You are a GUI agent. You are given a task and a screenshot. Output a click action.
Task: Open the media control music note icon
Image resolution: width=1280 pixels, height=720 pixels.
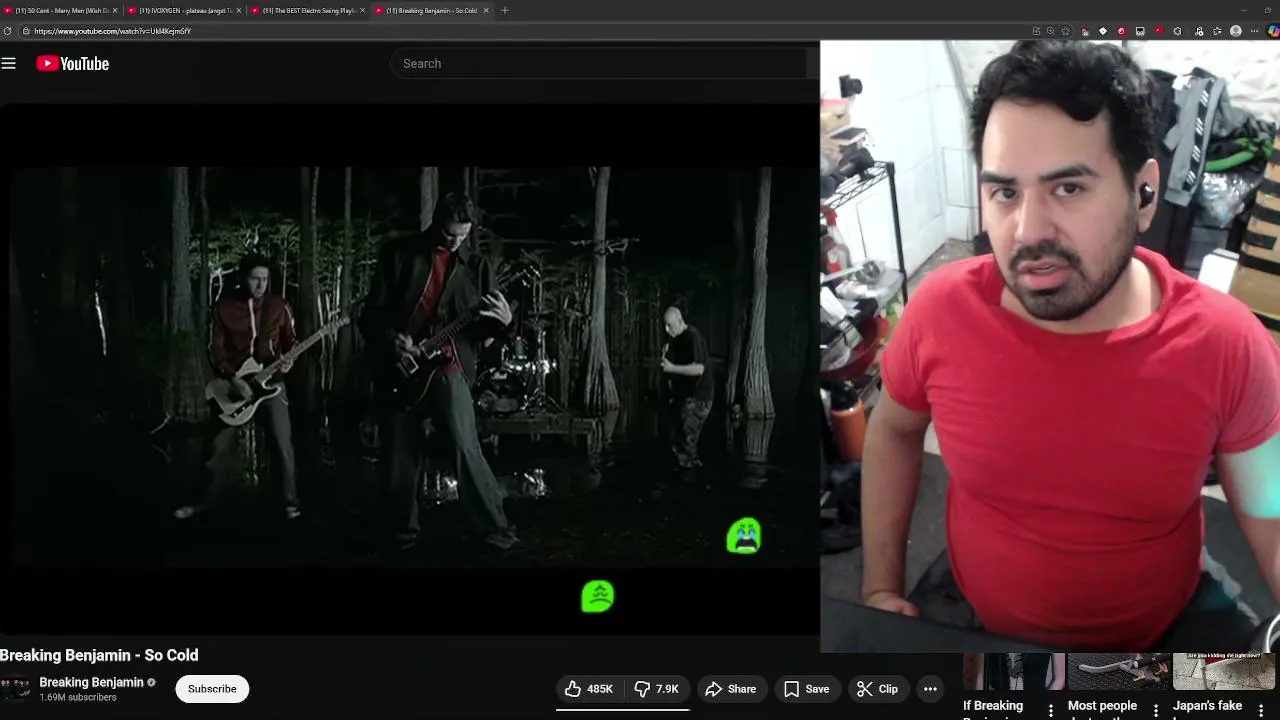1199,31
